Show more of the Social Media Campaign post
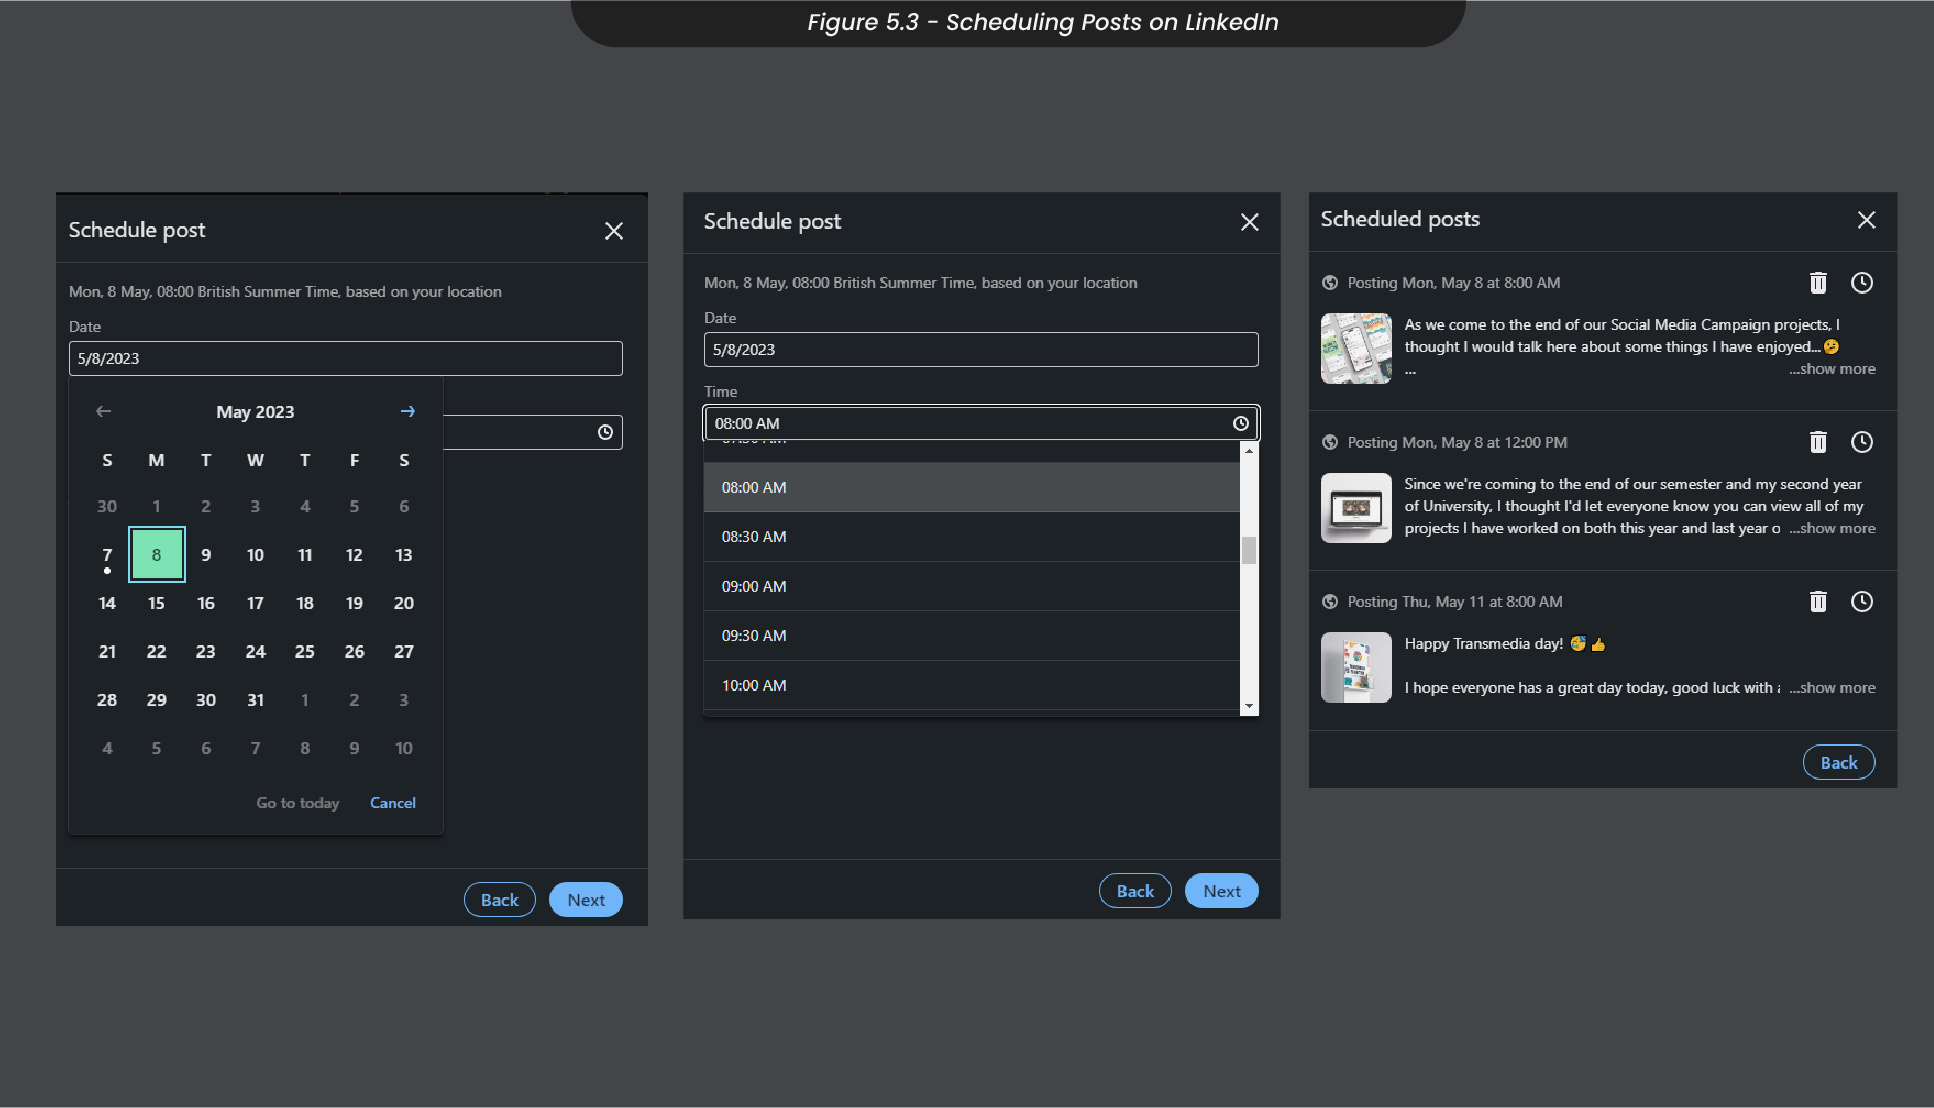 tap(1833, 369)
